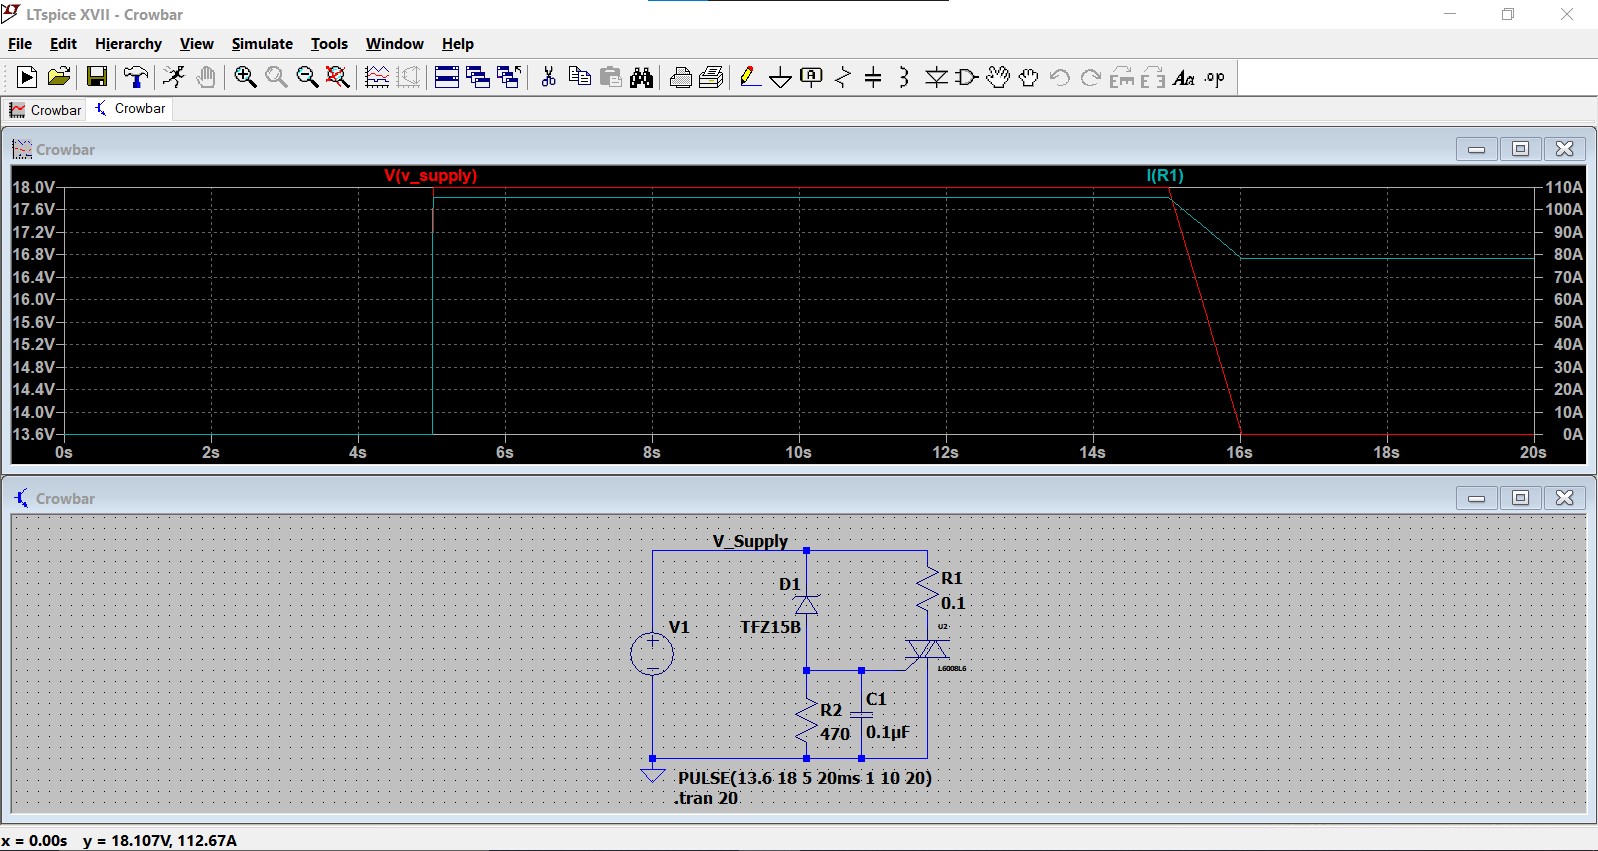Screen dimensions: 1598x851
Task: Open Print Setup icon
Action: (x=712, y=77)
